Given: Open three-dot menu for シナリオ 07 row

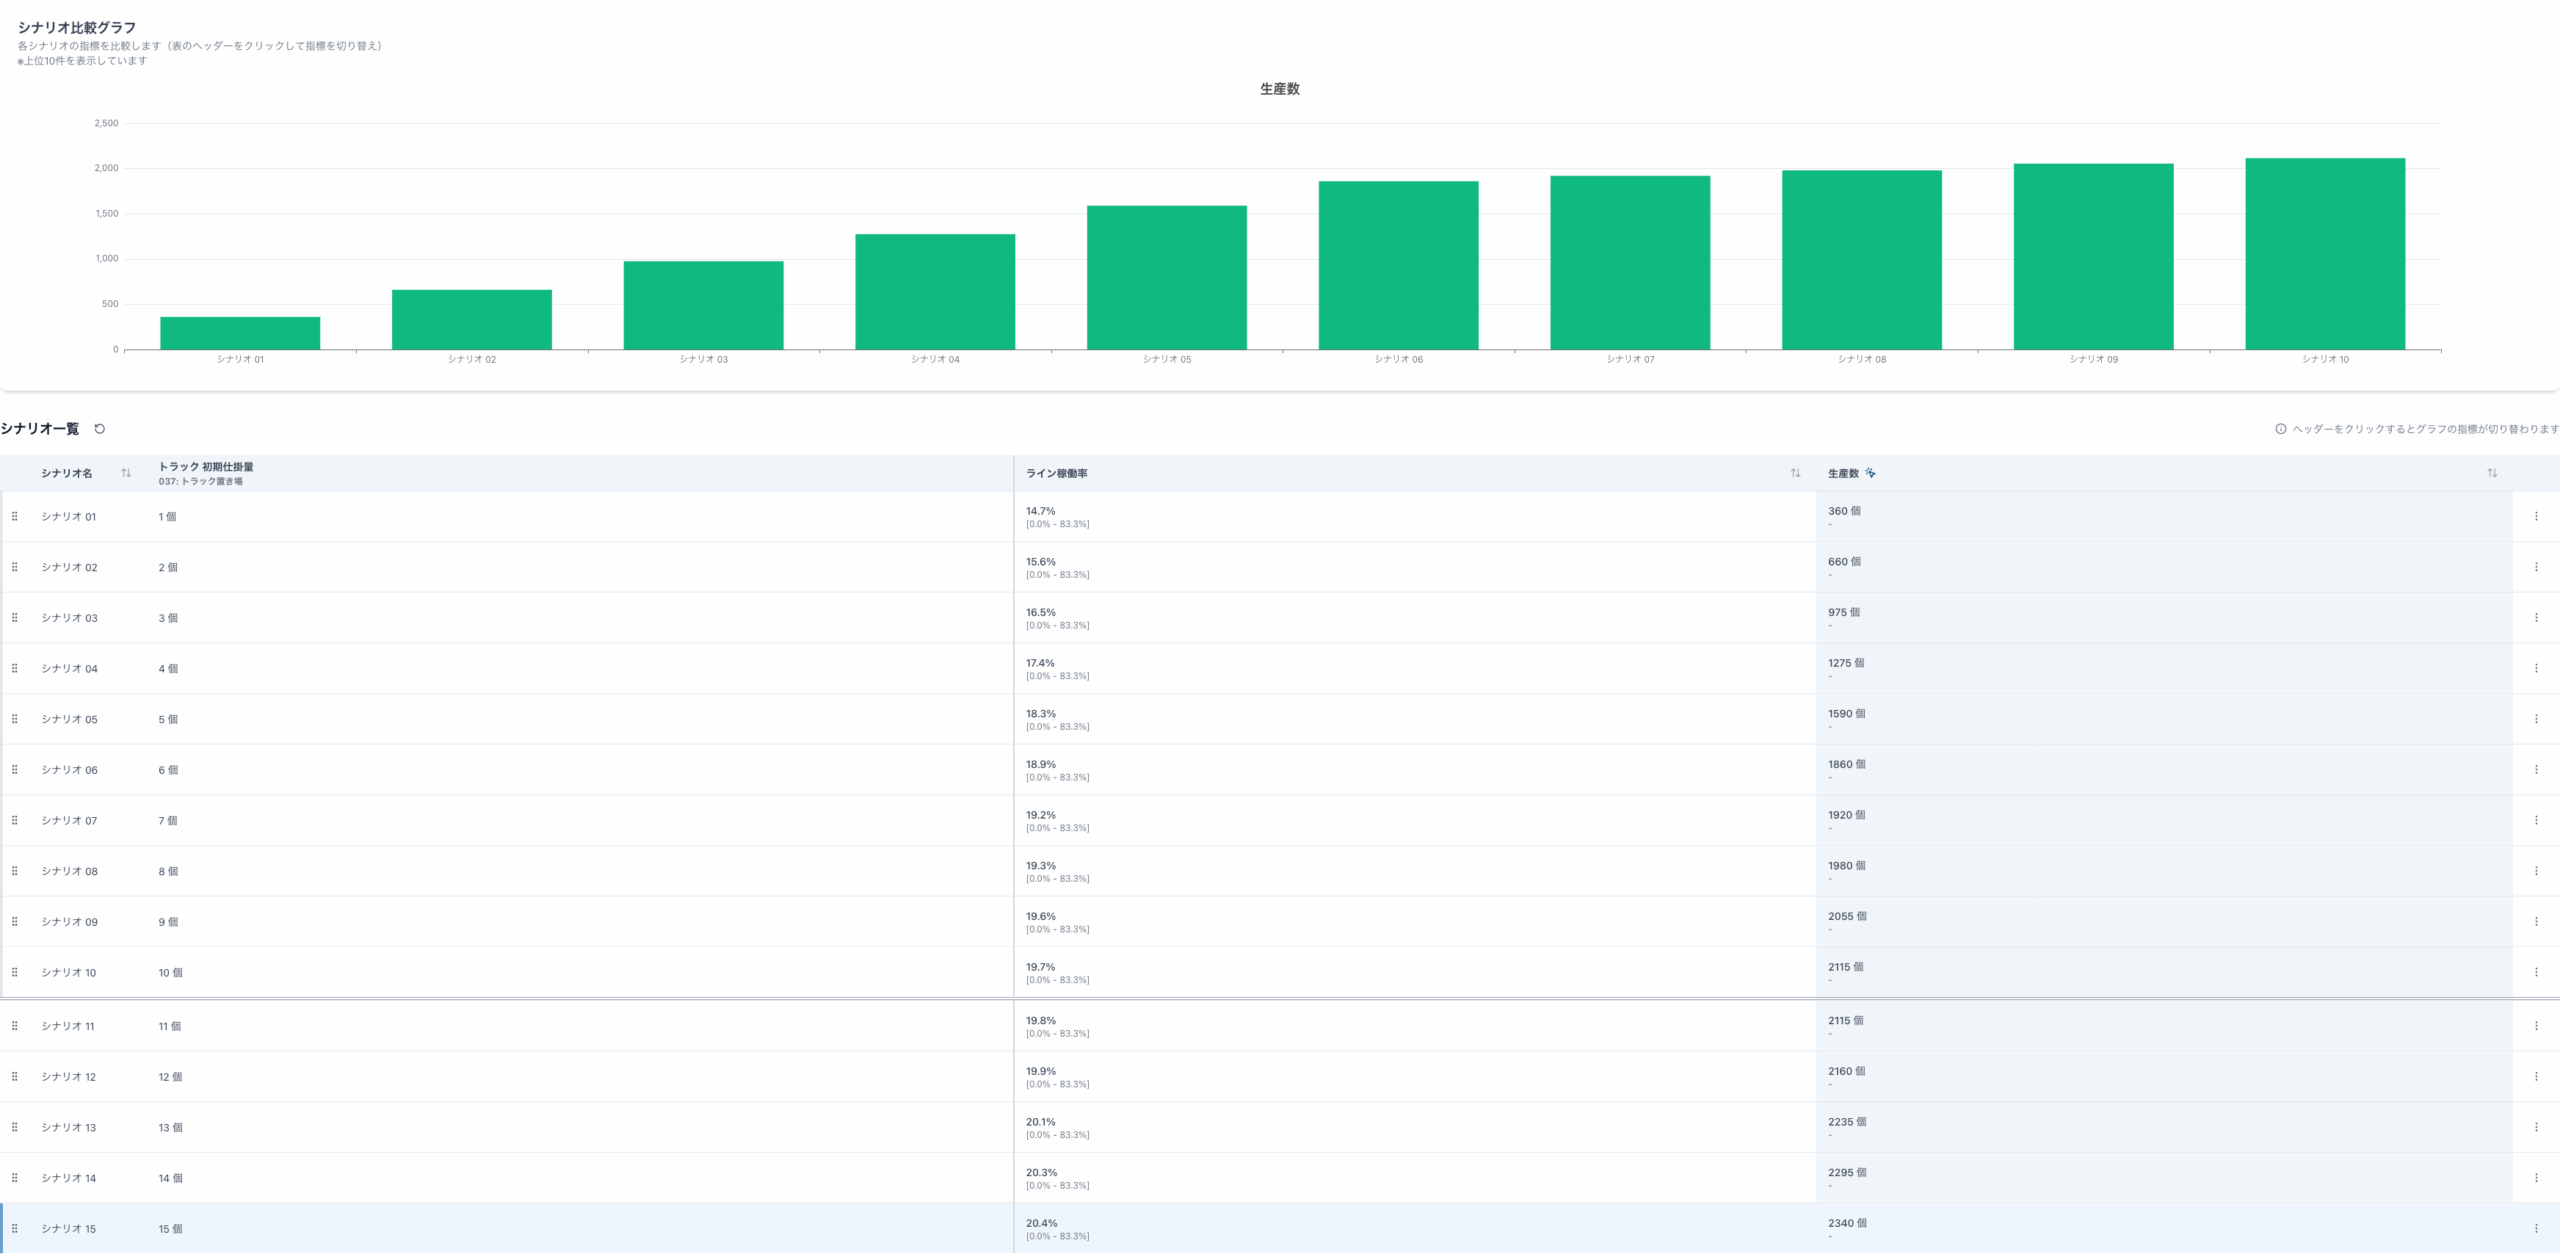Looking at the screenshot, I should click(2536, 821).
